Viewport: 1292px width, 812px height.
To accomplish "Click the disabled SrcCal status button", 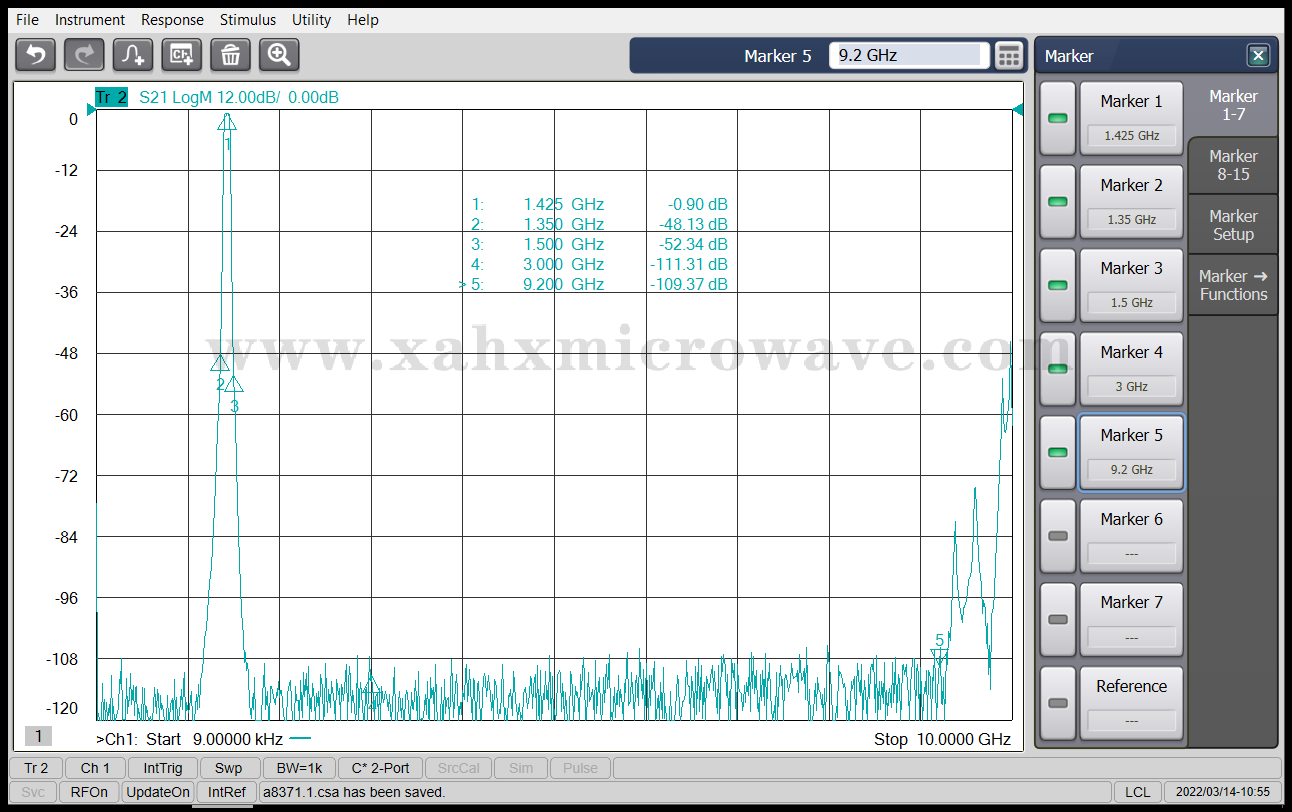I will [x=458, y=768].
